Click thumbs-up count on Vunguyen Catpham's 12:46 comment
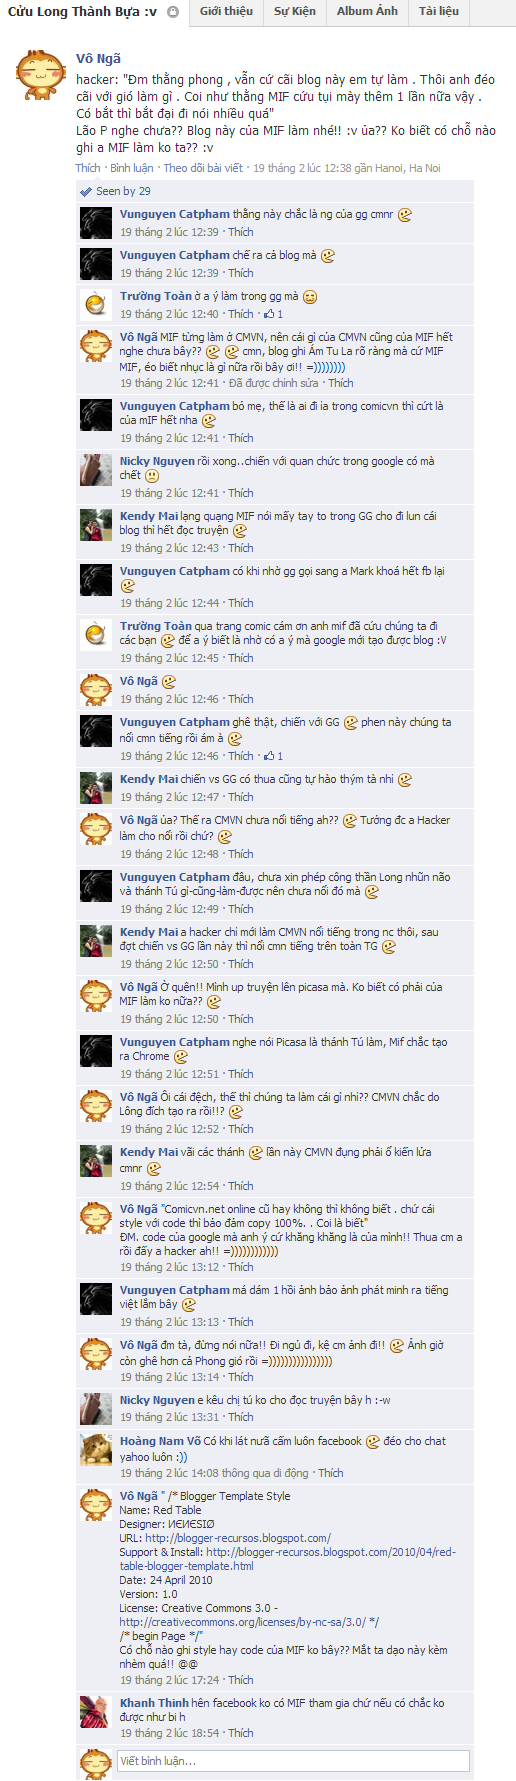Screen dimensions: 516x1781 point(273,756)
